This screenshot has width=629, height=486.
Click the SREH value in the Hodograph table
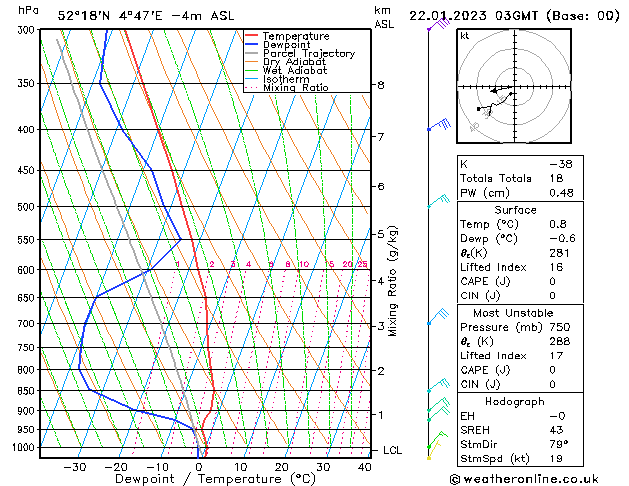556,430
